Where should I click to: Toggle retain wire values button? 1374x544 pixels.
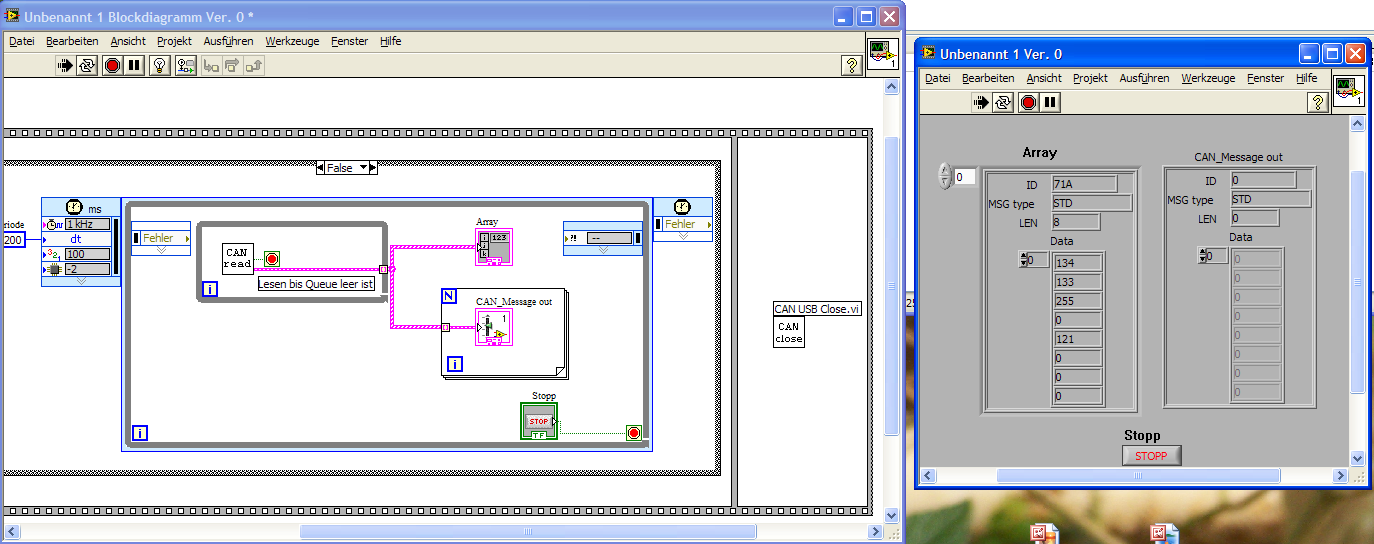click(x=186, y=65)
